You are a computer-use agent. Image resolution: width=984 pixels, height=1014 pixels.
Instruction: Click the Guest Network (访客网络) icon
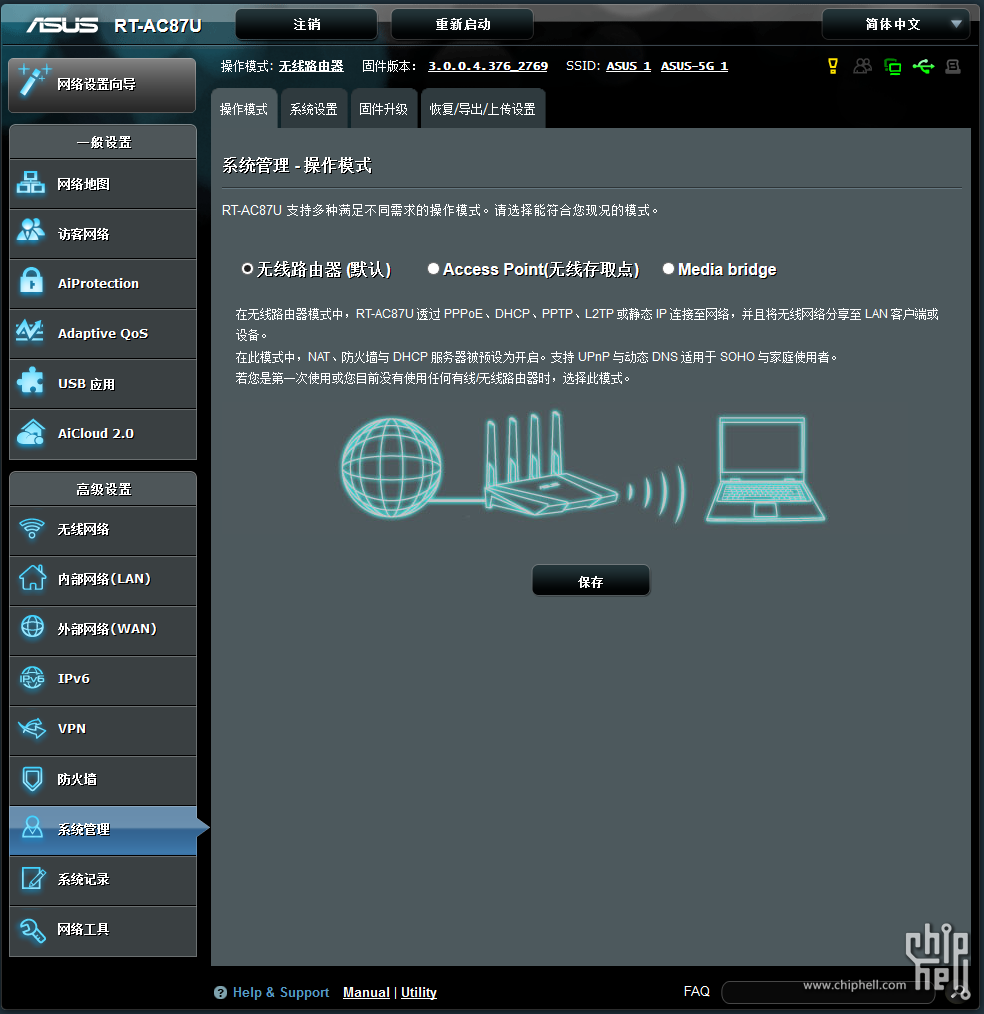pos(30,231)
